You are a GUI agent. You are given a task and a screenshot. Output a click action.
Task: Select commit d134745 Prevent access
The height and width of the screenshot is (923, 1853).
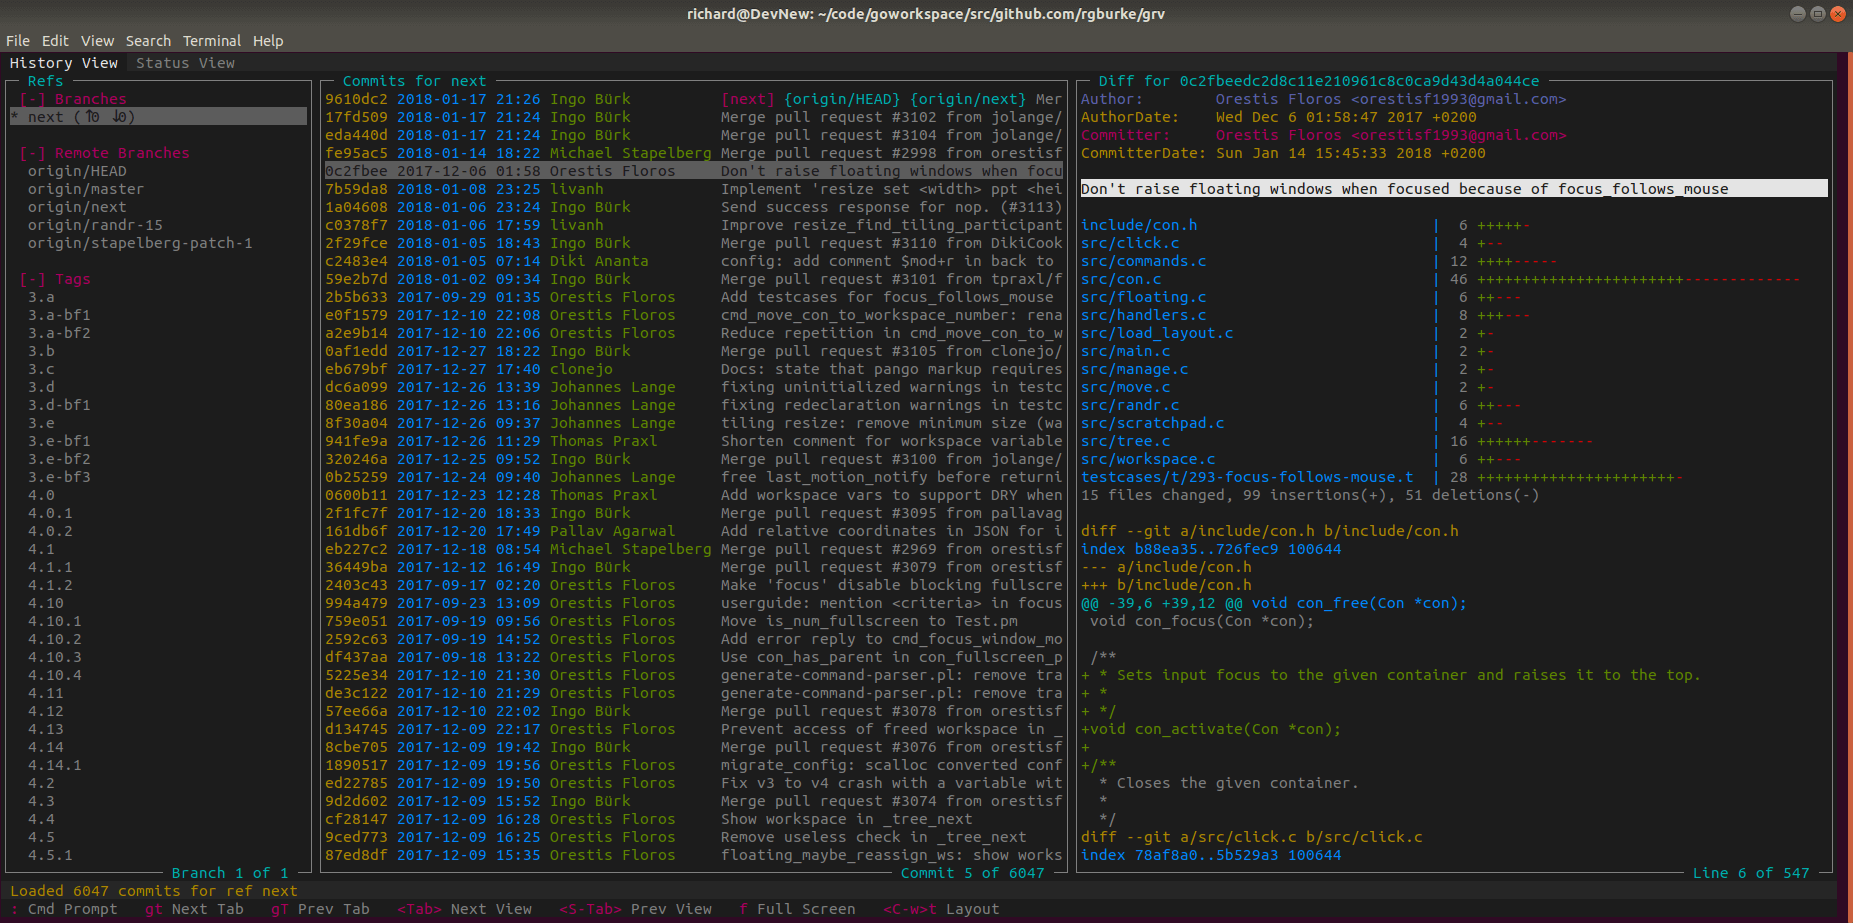pos(693,729)
